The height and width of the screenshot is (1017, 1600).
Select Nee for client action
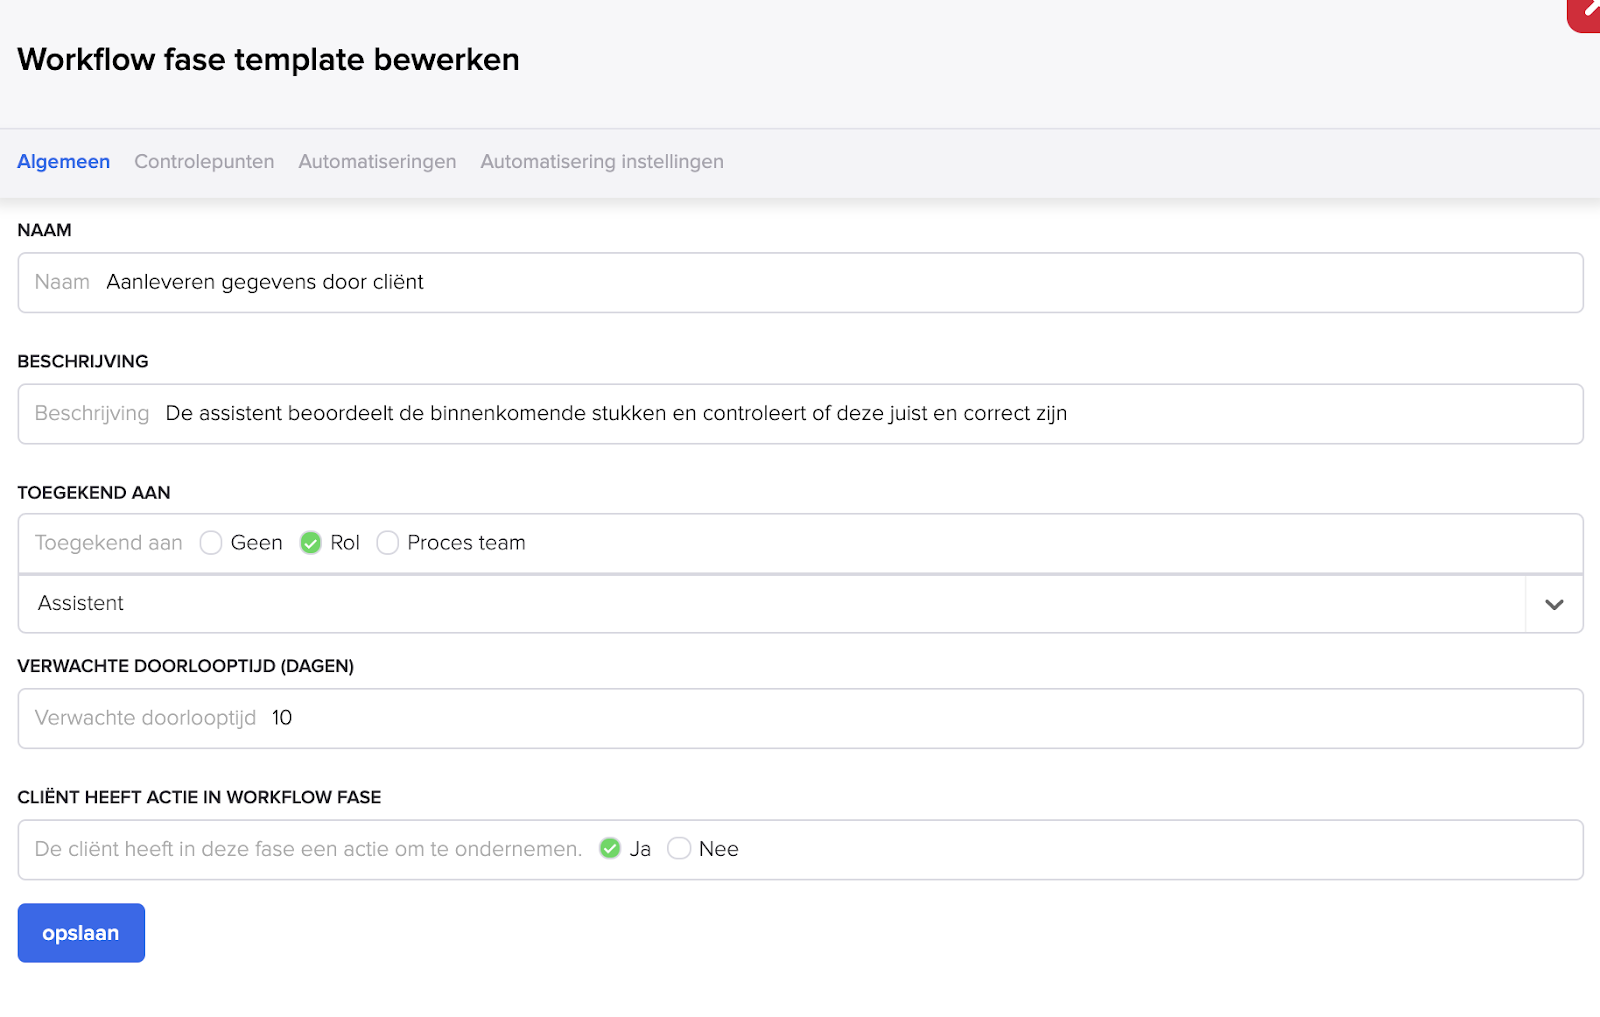pos(679,849)
